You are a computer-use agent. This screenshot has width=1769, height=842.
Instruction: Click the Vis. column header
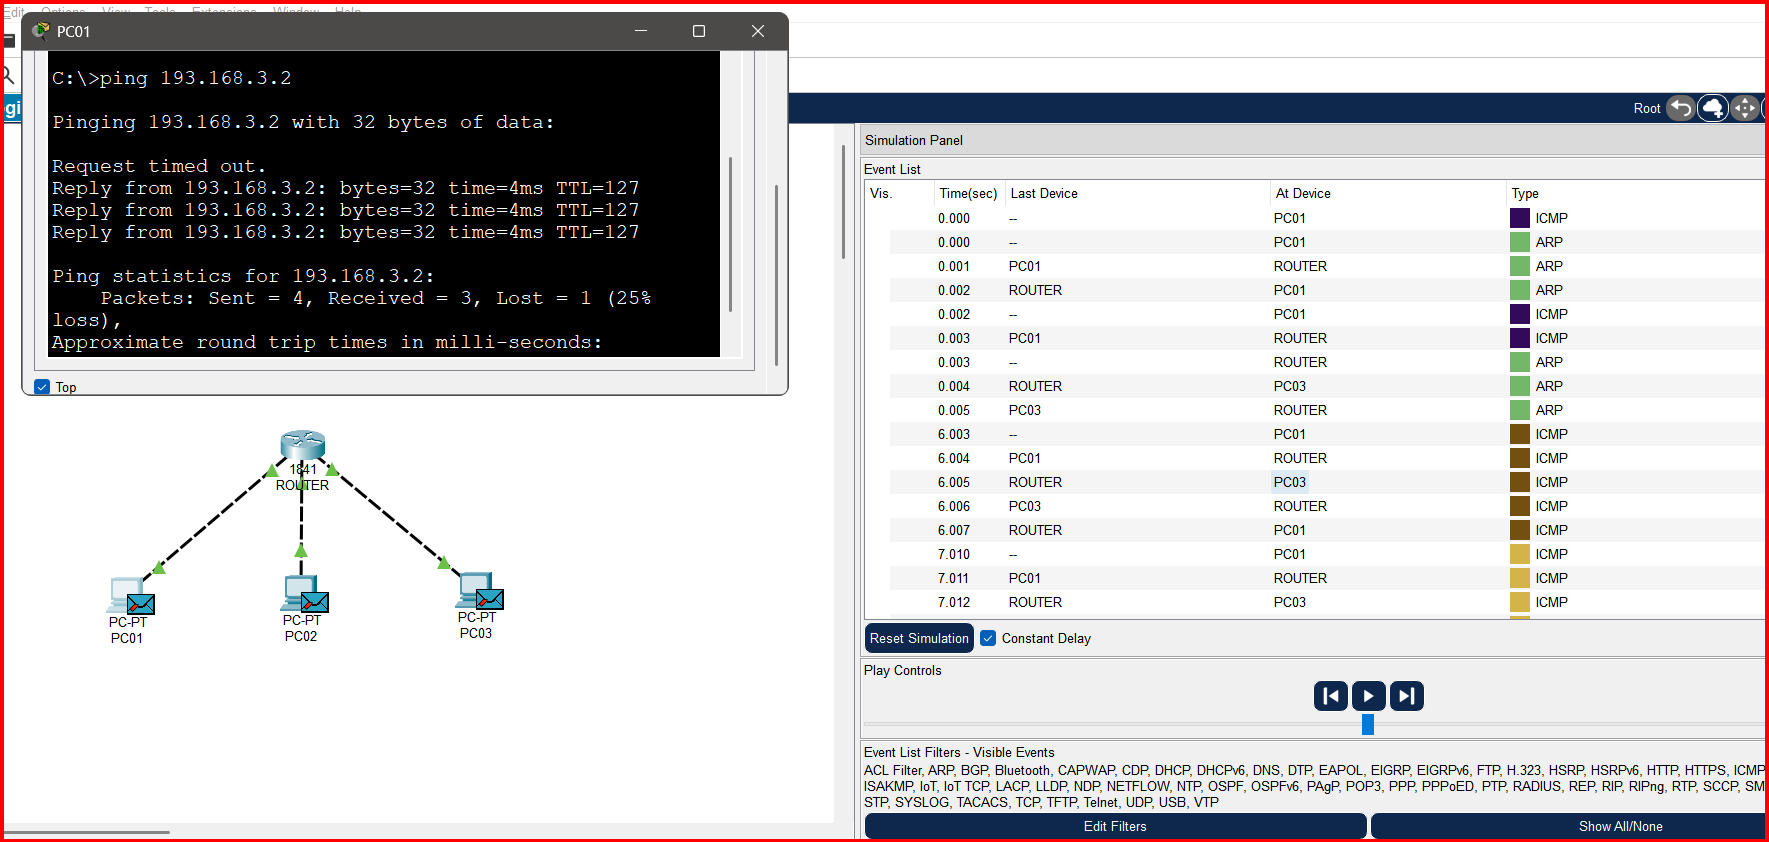pyautogui.click(x=898, y=193)
